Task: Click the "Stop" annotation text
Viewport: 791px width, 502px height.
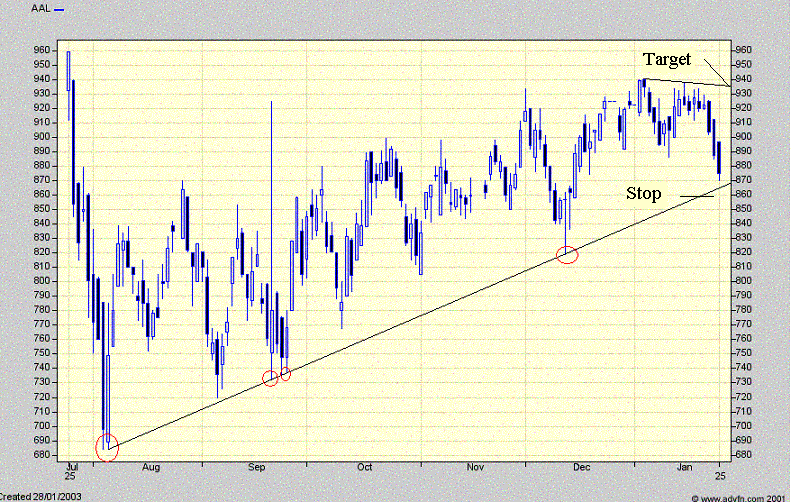Action: click(x=643, y=193)
